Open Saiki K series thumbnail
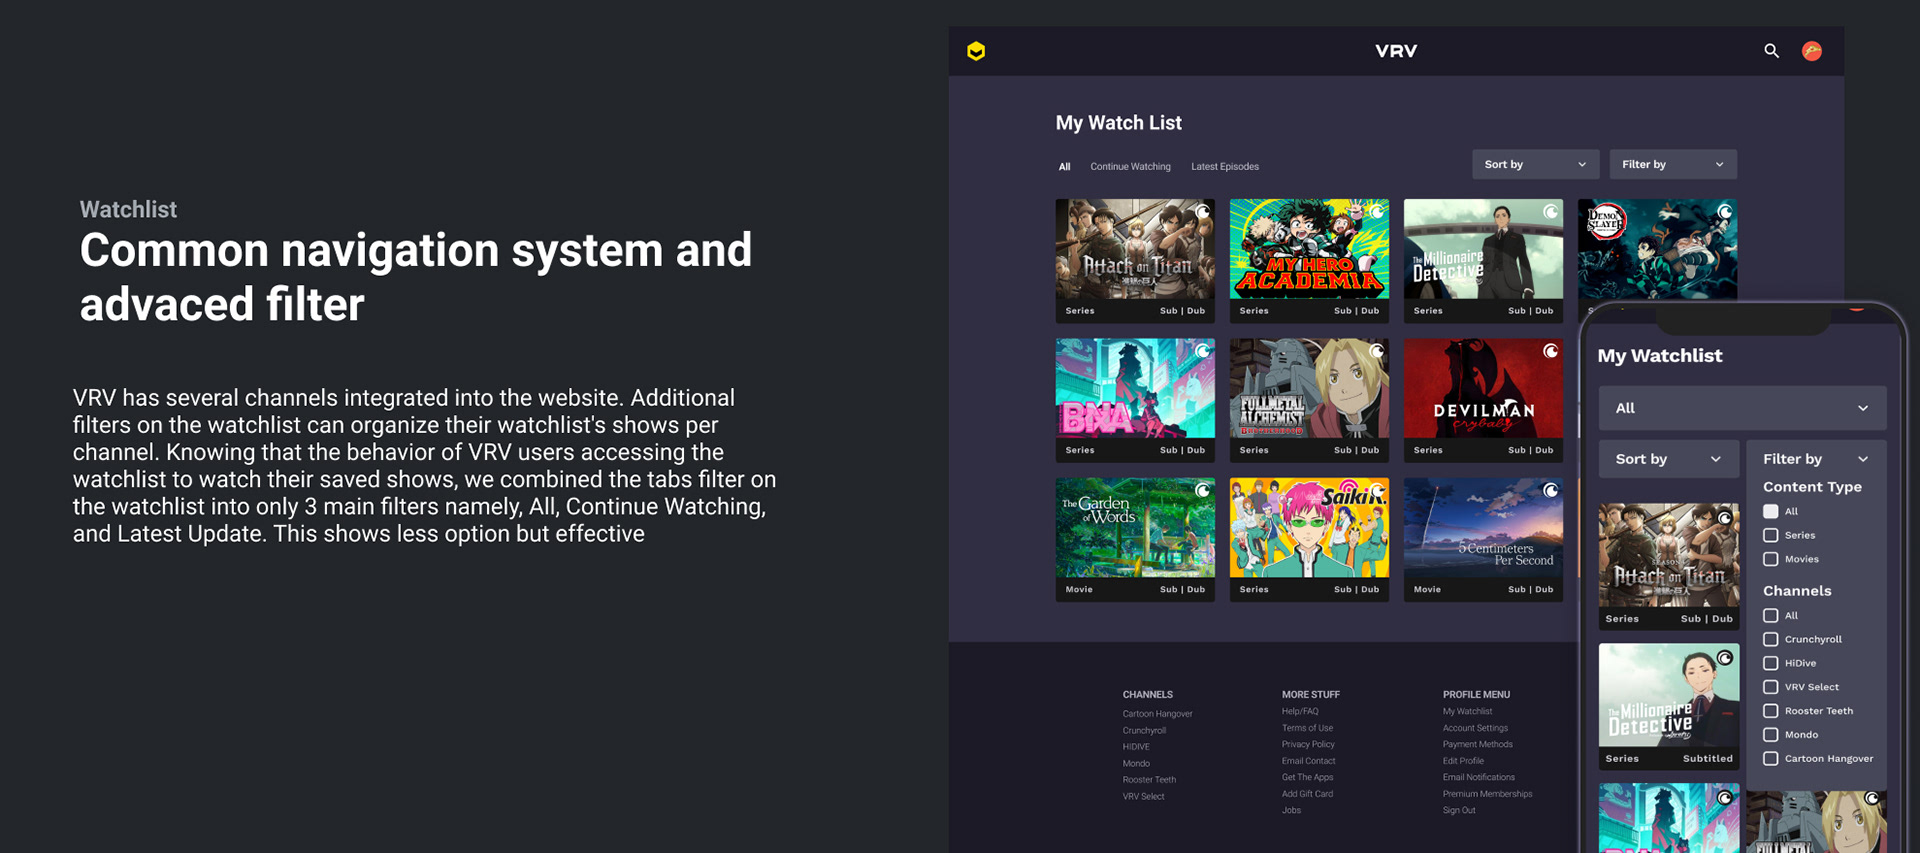The width and height of the screenshot is (1920, 853). click(1309, 527)
